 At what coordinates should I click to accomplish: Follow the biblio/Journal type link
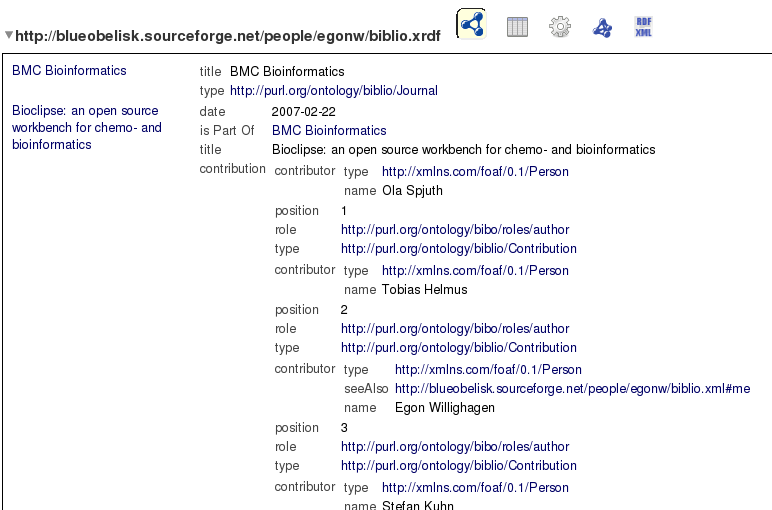pos(334,91)
